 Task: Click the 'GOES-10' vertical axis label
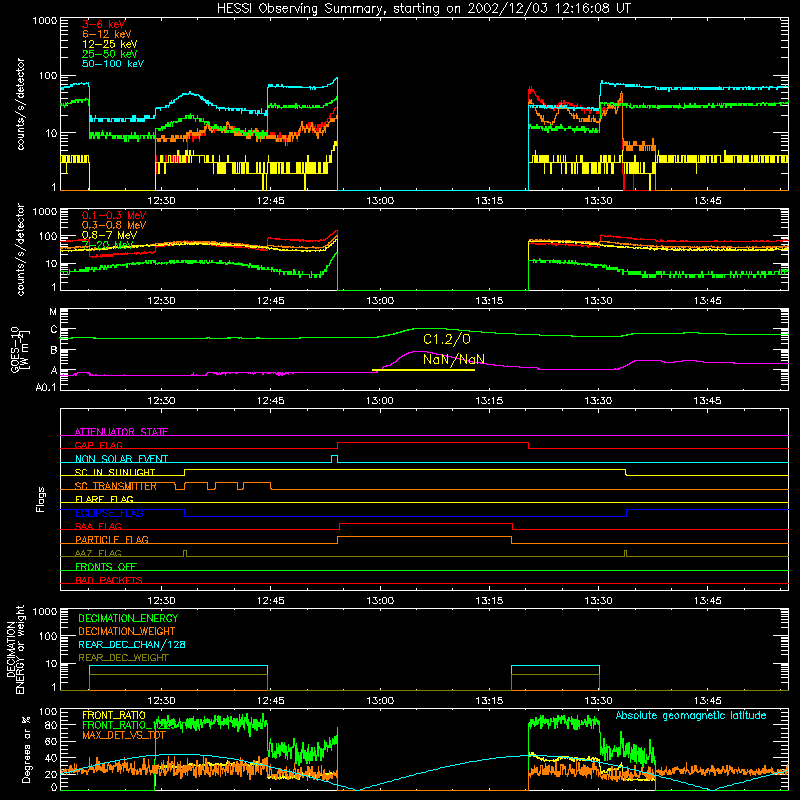tap(15, 350)
